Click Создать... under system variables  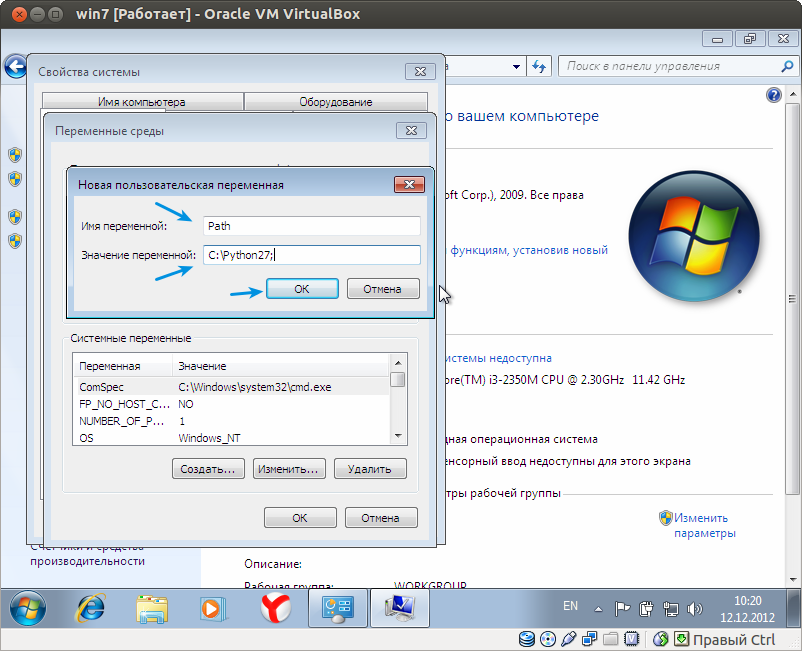(208, 469)
